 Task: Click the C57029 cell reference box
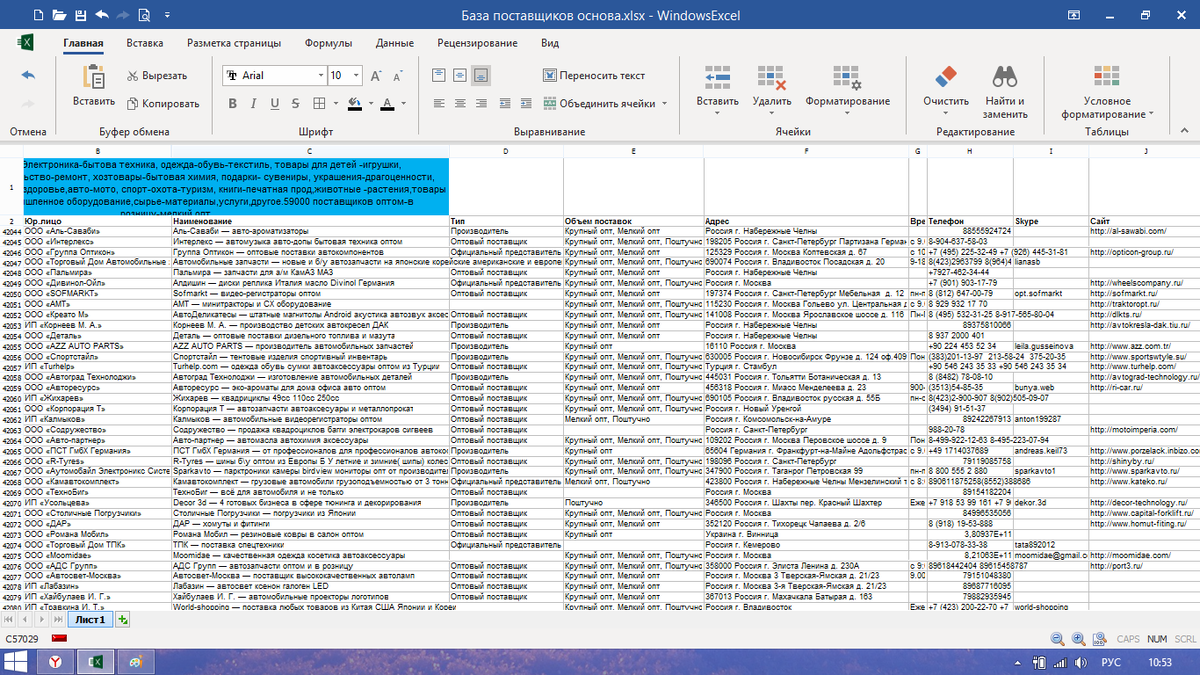(x=22, y=638)
